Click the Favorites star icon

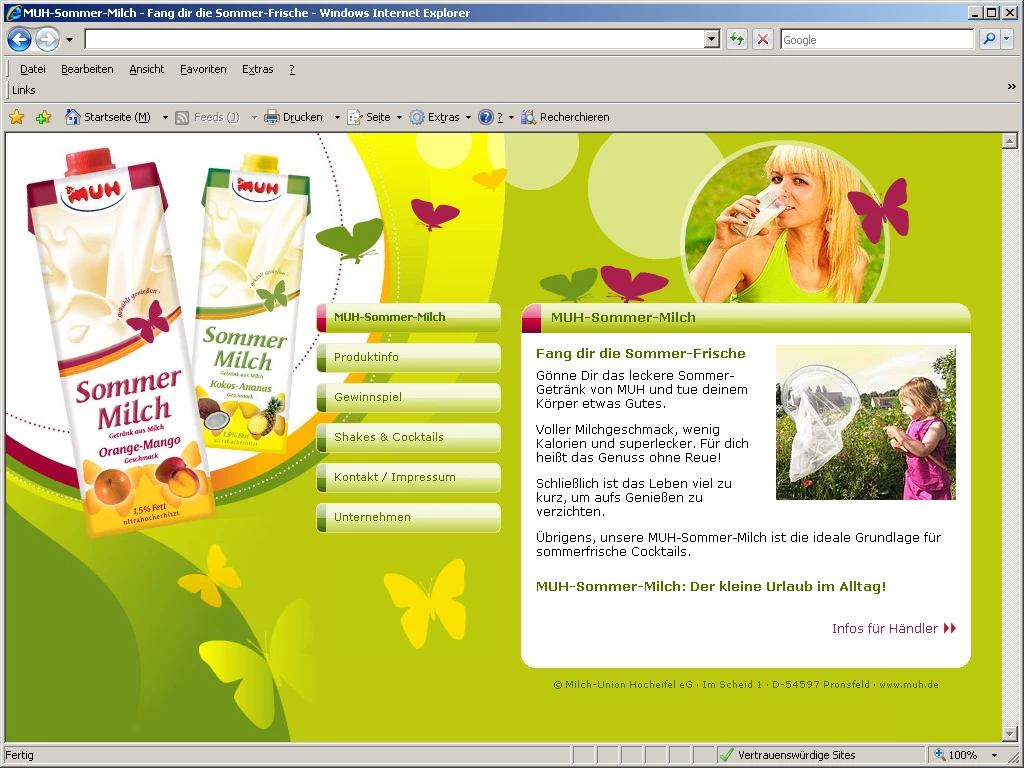pyautogui.click(x=17, y=117)
